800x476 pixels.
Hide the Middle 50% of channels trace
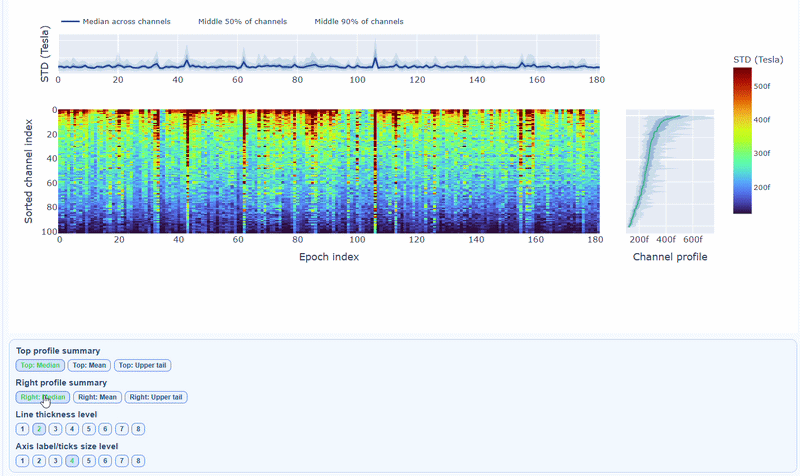[242, 21]
